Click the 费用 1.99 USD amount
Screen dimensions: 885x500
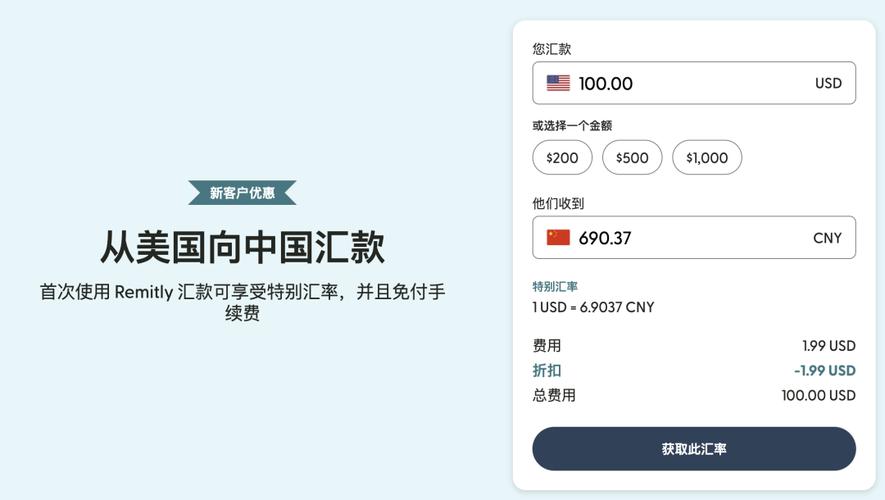(829, 346)
